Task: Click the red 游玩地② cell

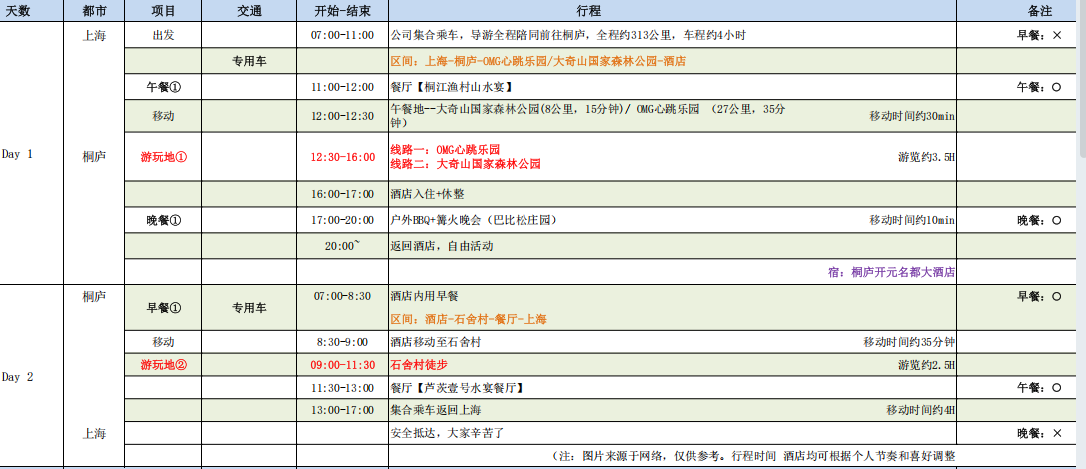Action: 163,365
